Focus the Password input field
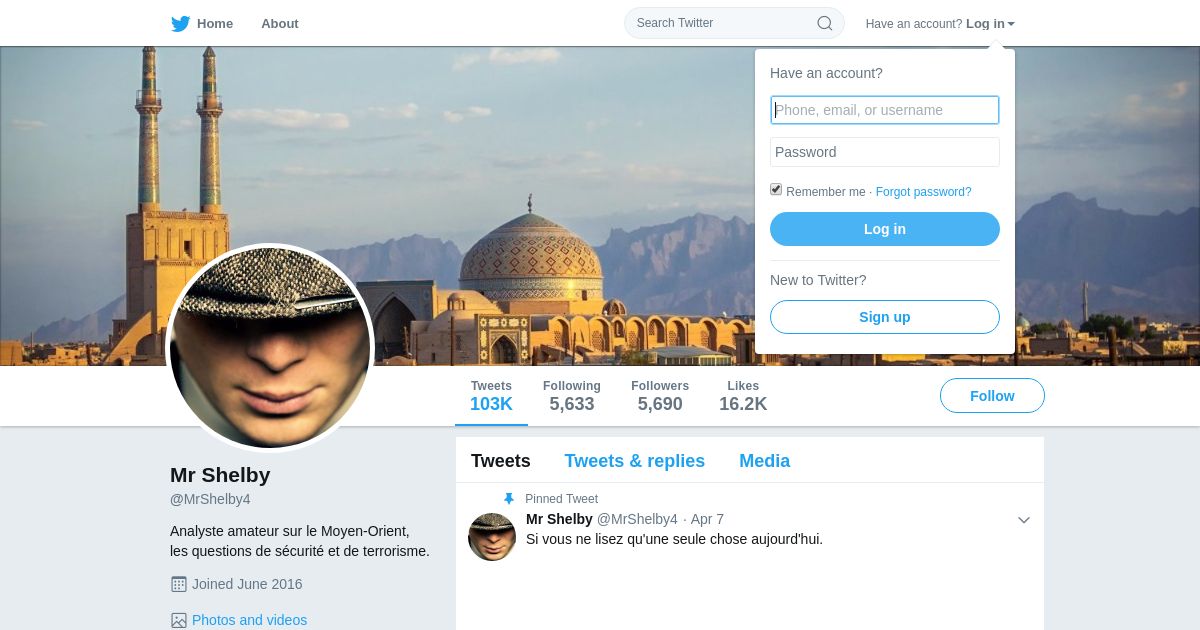This screenshot has height=630, width=1200. (885, 152)
